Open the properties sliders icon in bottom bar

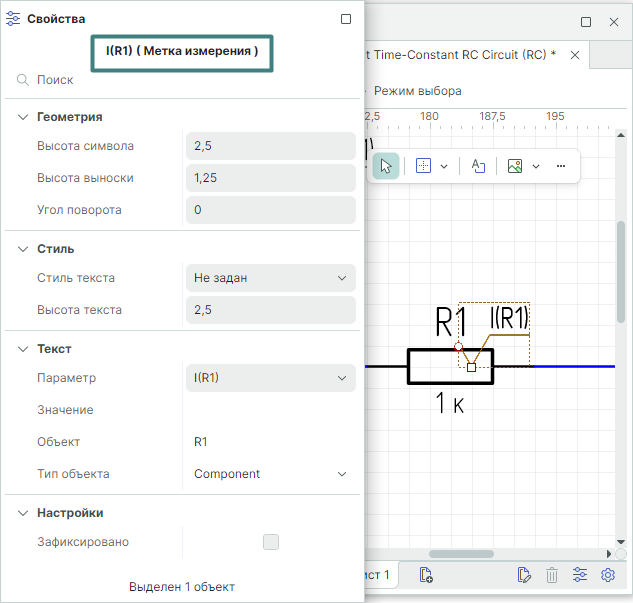(580, 574)
